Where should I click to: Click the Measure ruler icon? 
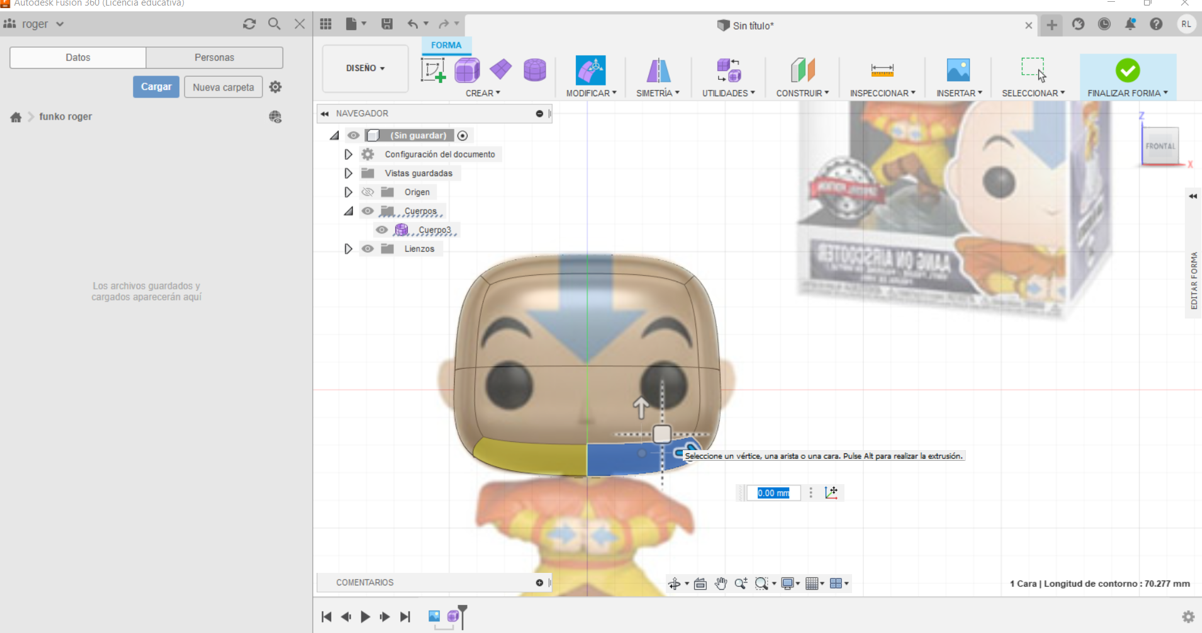[882, 70]
